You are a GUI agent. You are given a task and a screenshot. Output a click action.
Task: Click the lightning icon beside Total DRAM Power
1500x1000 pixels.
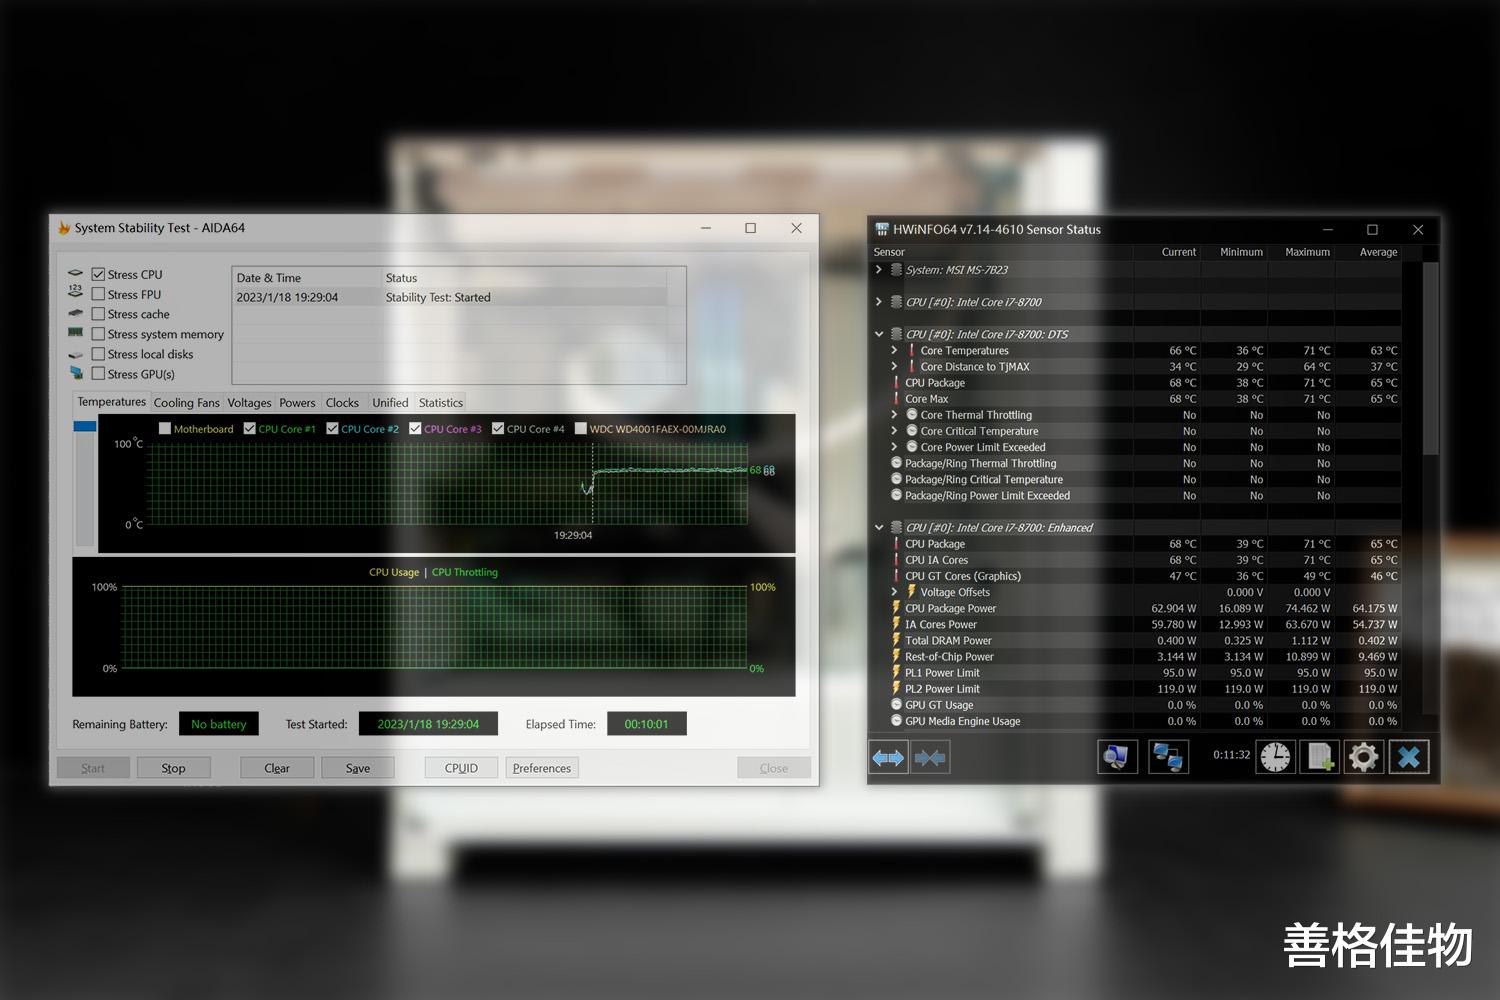coord(897,640)
